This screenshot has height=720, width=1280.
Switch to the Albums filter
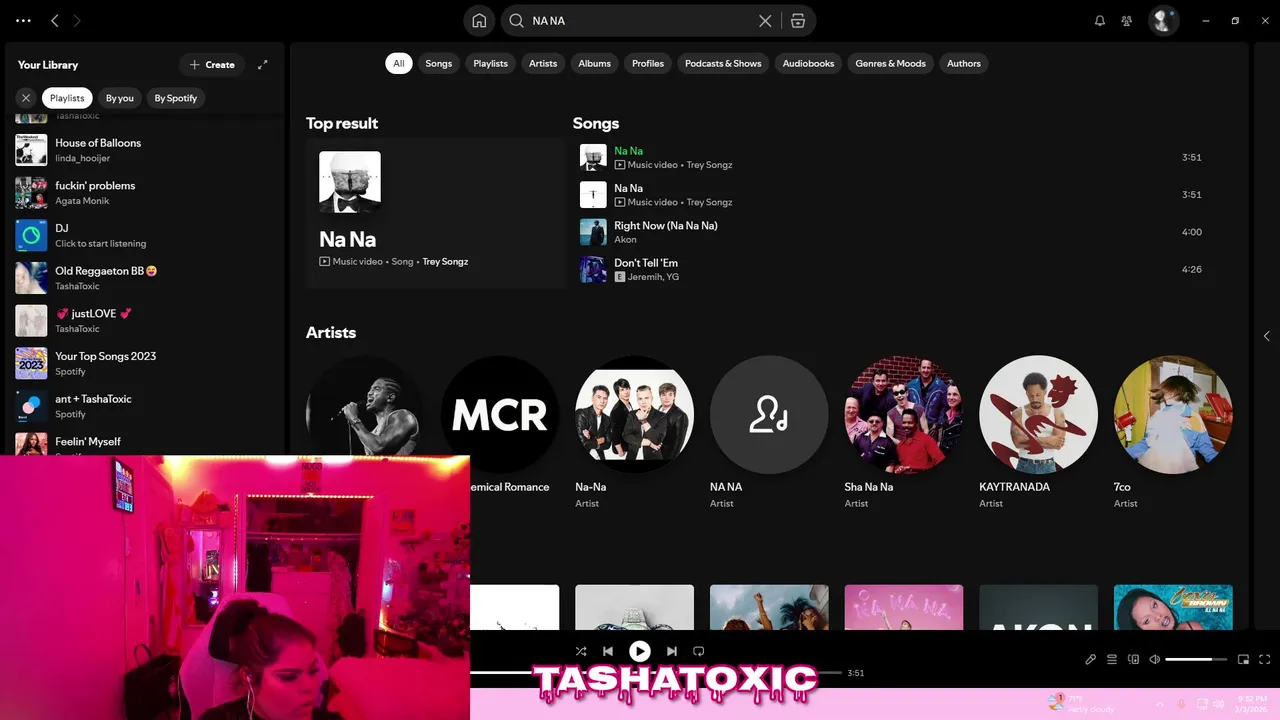(595, 63)
